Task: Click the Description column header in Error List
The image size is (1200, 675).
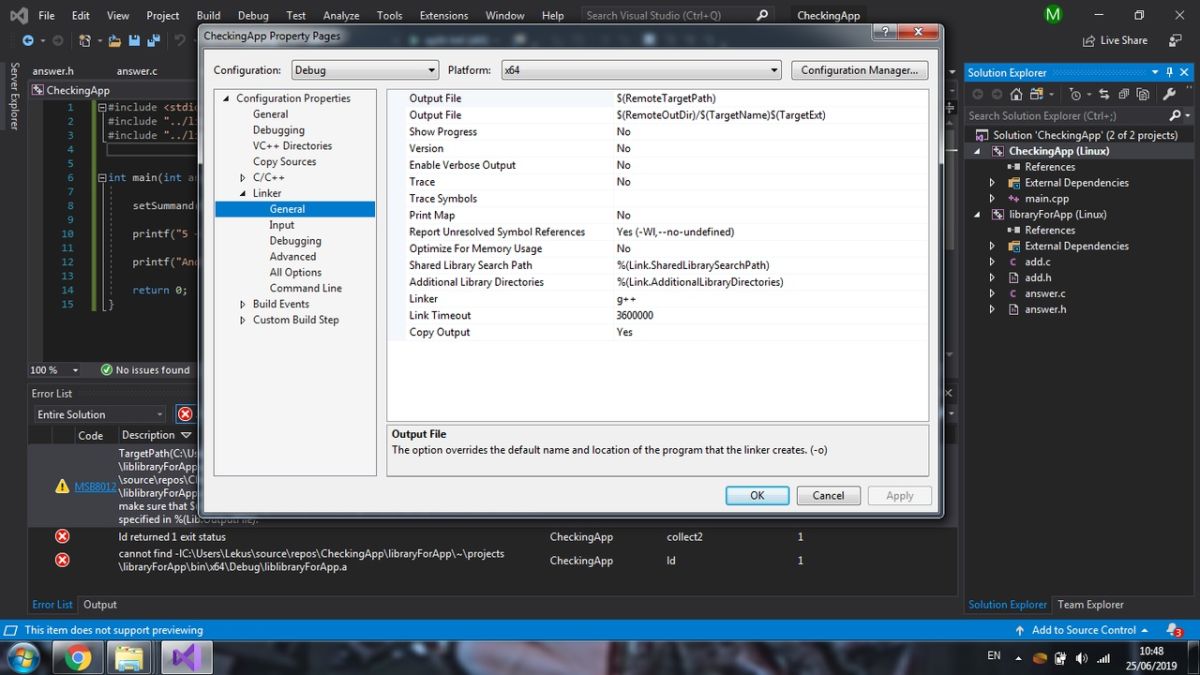Action: click(148, 435)
